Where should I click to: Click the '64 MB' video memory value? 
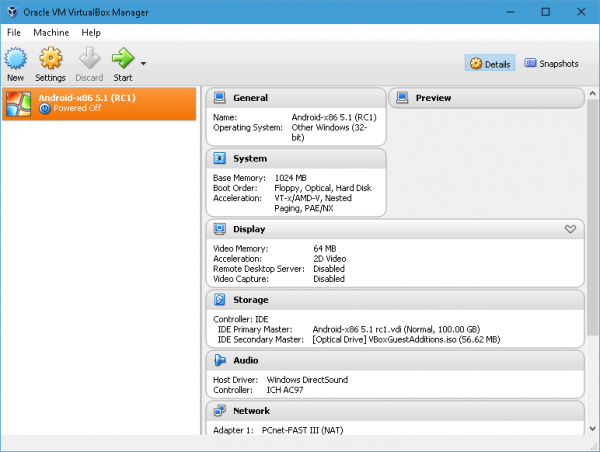[324, 249]
